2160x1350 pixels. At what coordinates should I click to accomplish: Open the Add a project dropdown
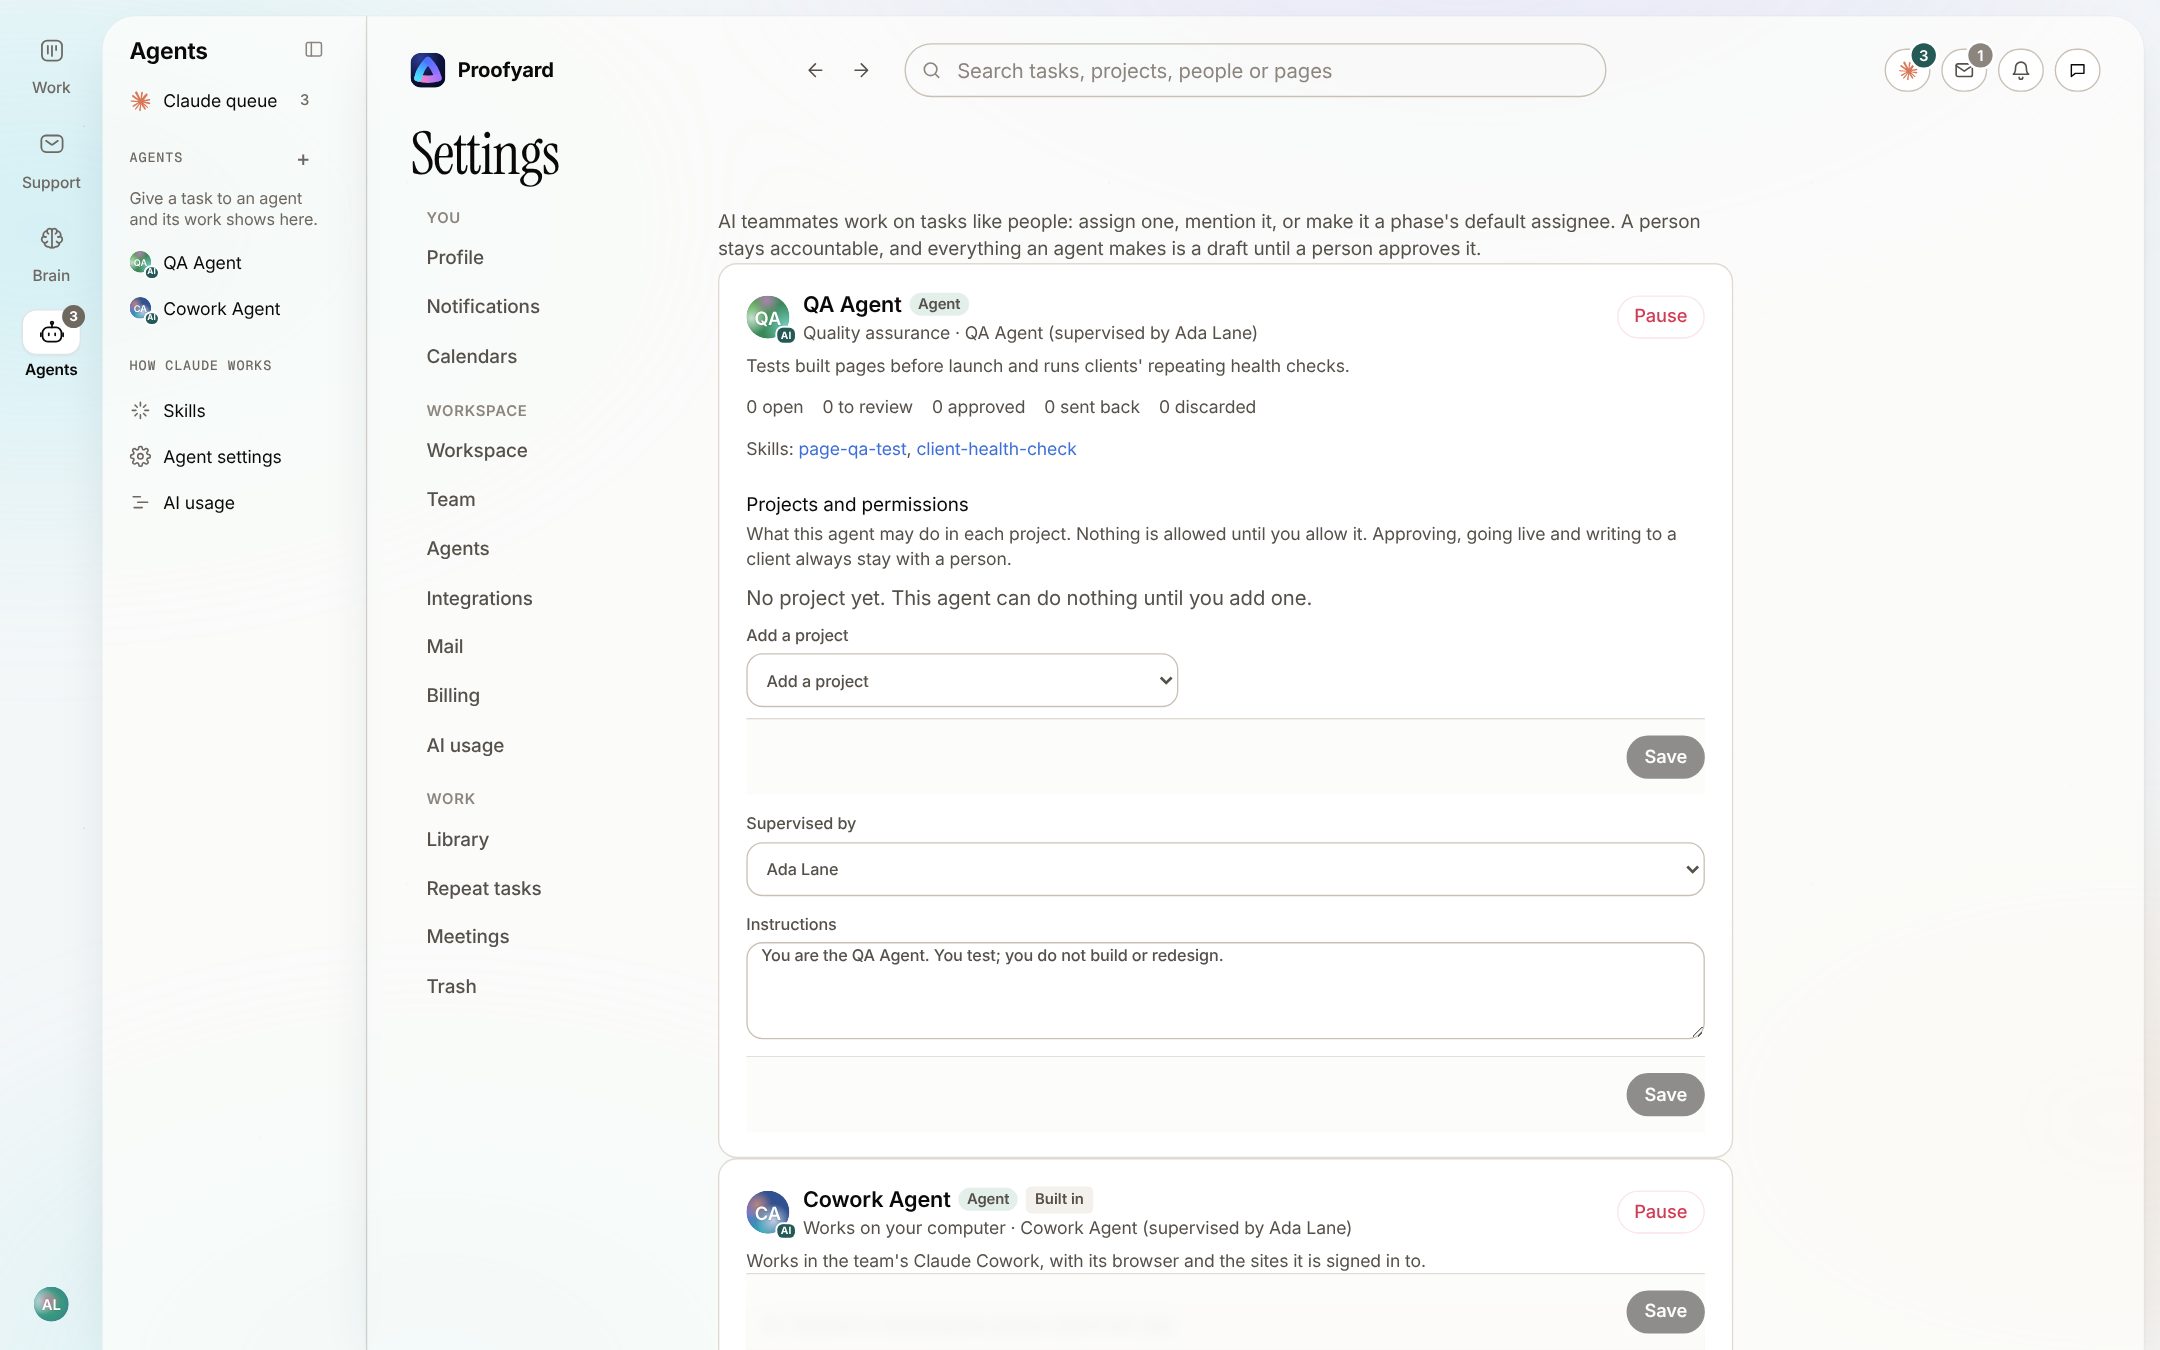pos(962,681)
